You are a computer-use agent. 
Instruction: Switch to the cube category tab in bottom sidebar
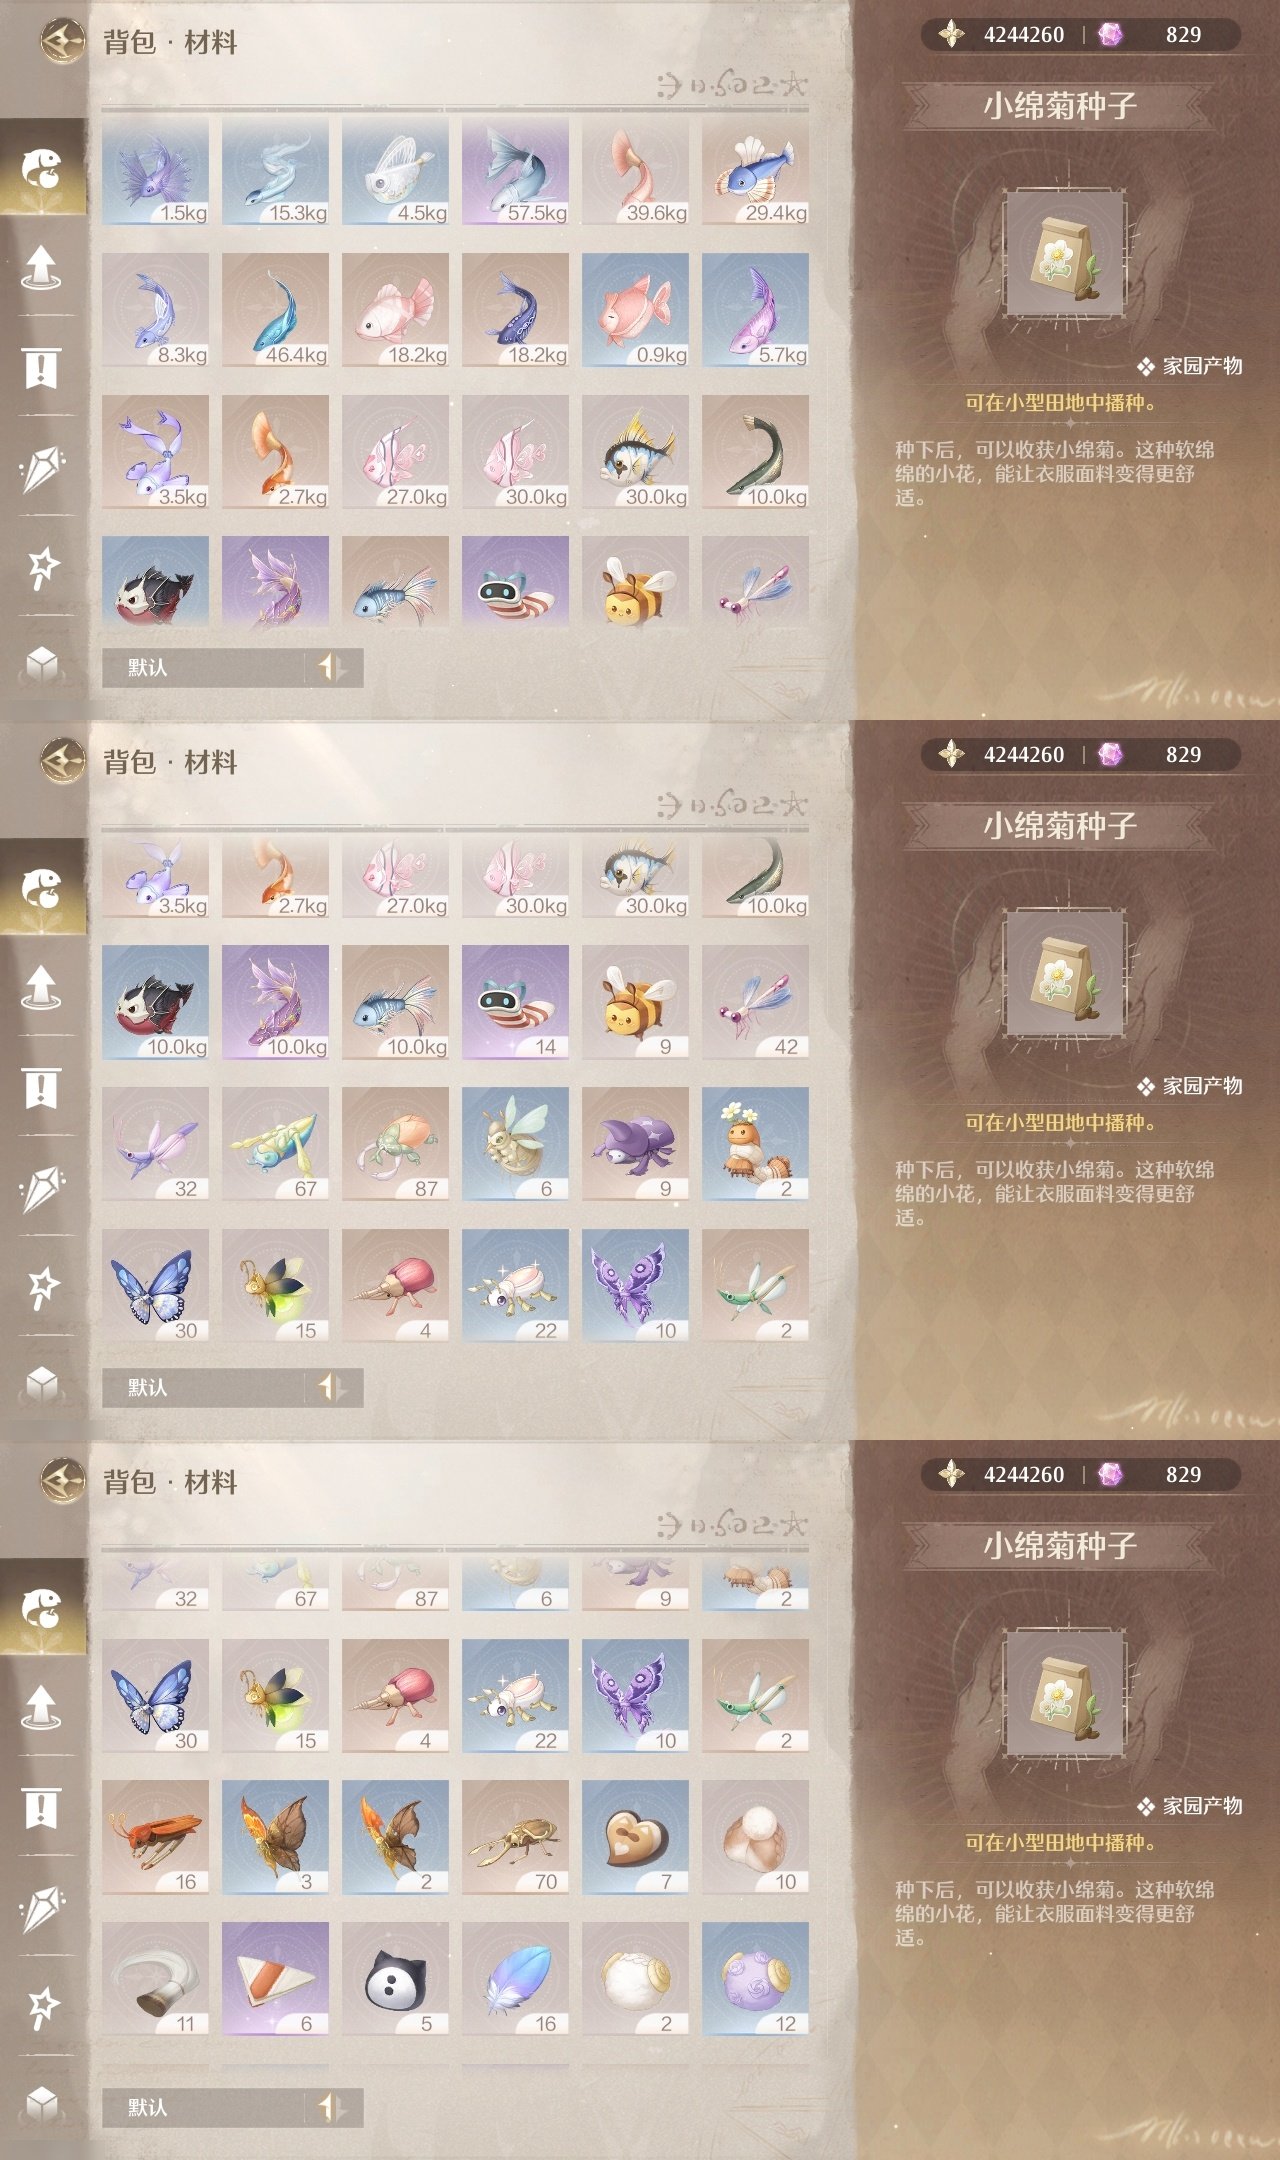click(x=42, y=2102)
